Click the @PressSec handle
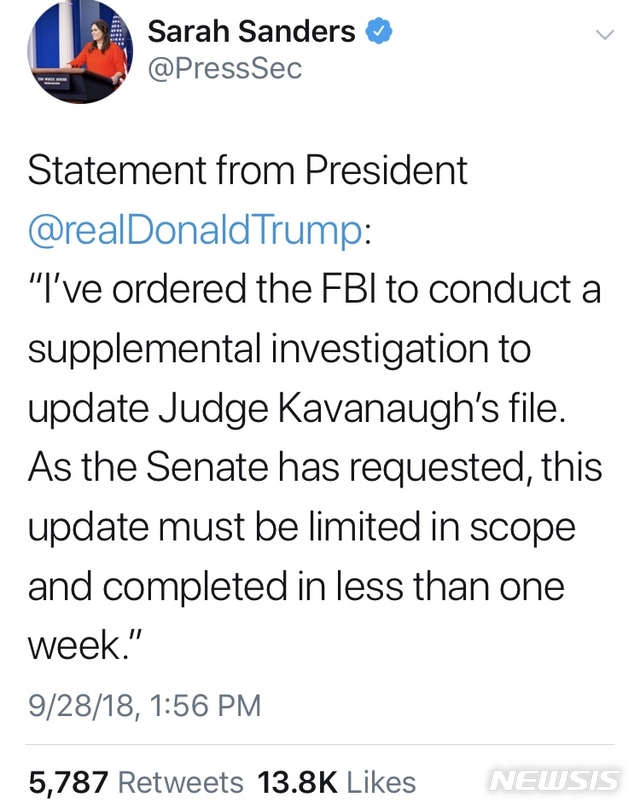Image resolution: width=640 pixels, height=809 pixels. [x=224, y=69]
